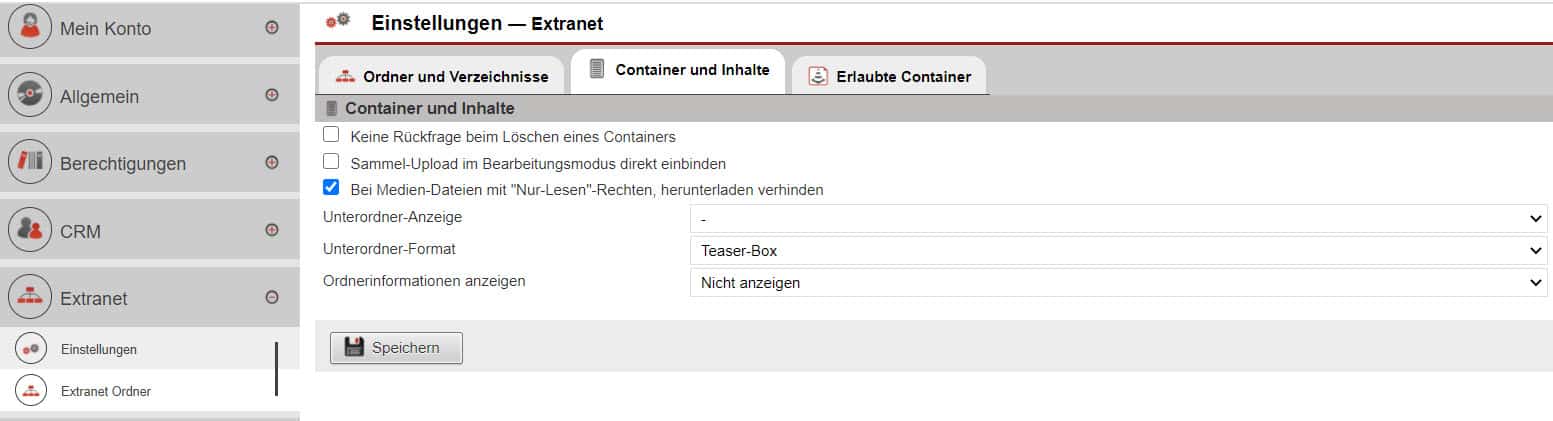Open the Unterordner-Format Teaser-Box dropdown

click(x=1118, y=250)
